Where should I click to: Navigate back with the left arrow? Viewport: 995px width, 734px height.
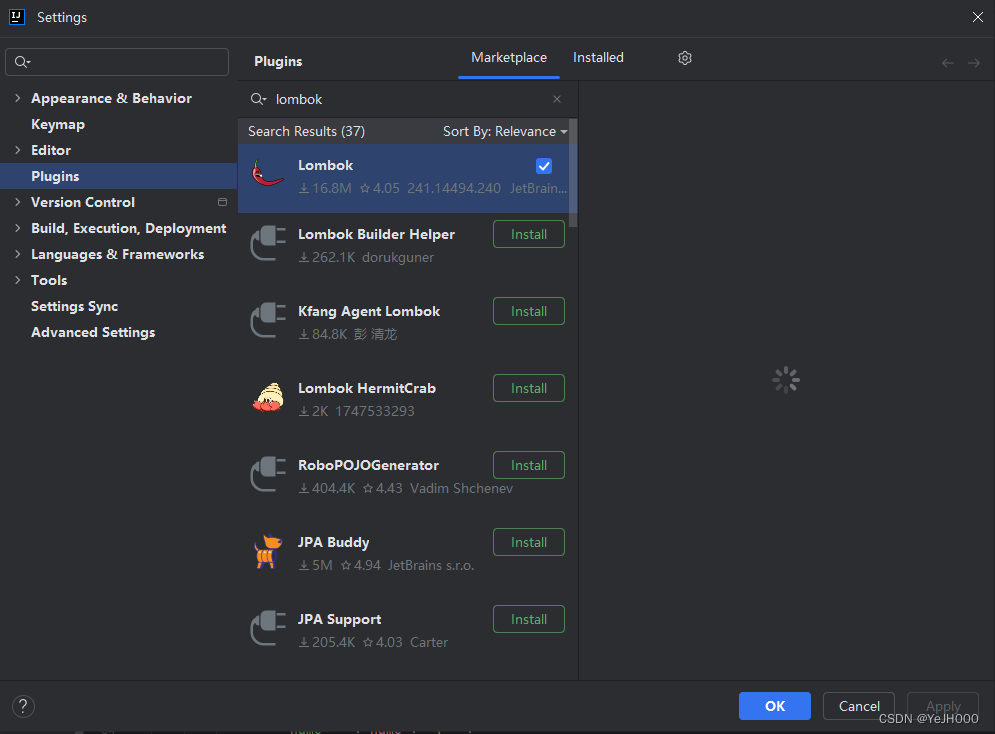(947, 63)
